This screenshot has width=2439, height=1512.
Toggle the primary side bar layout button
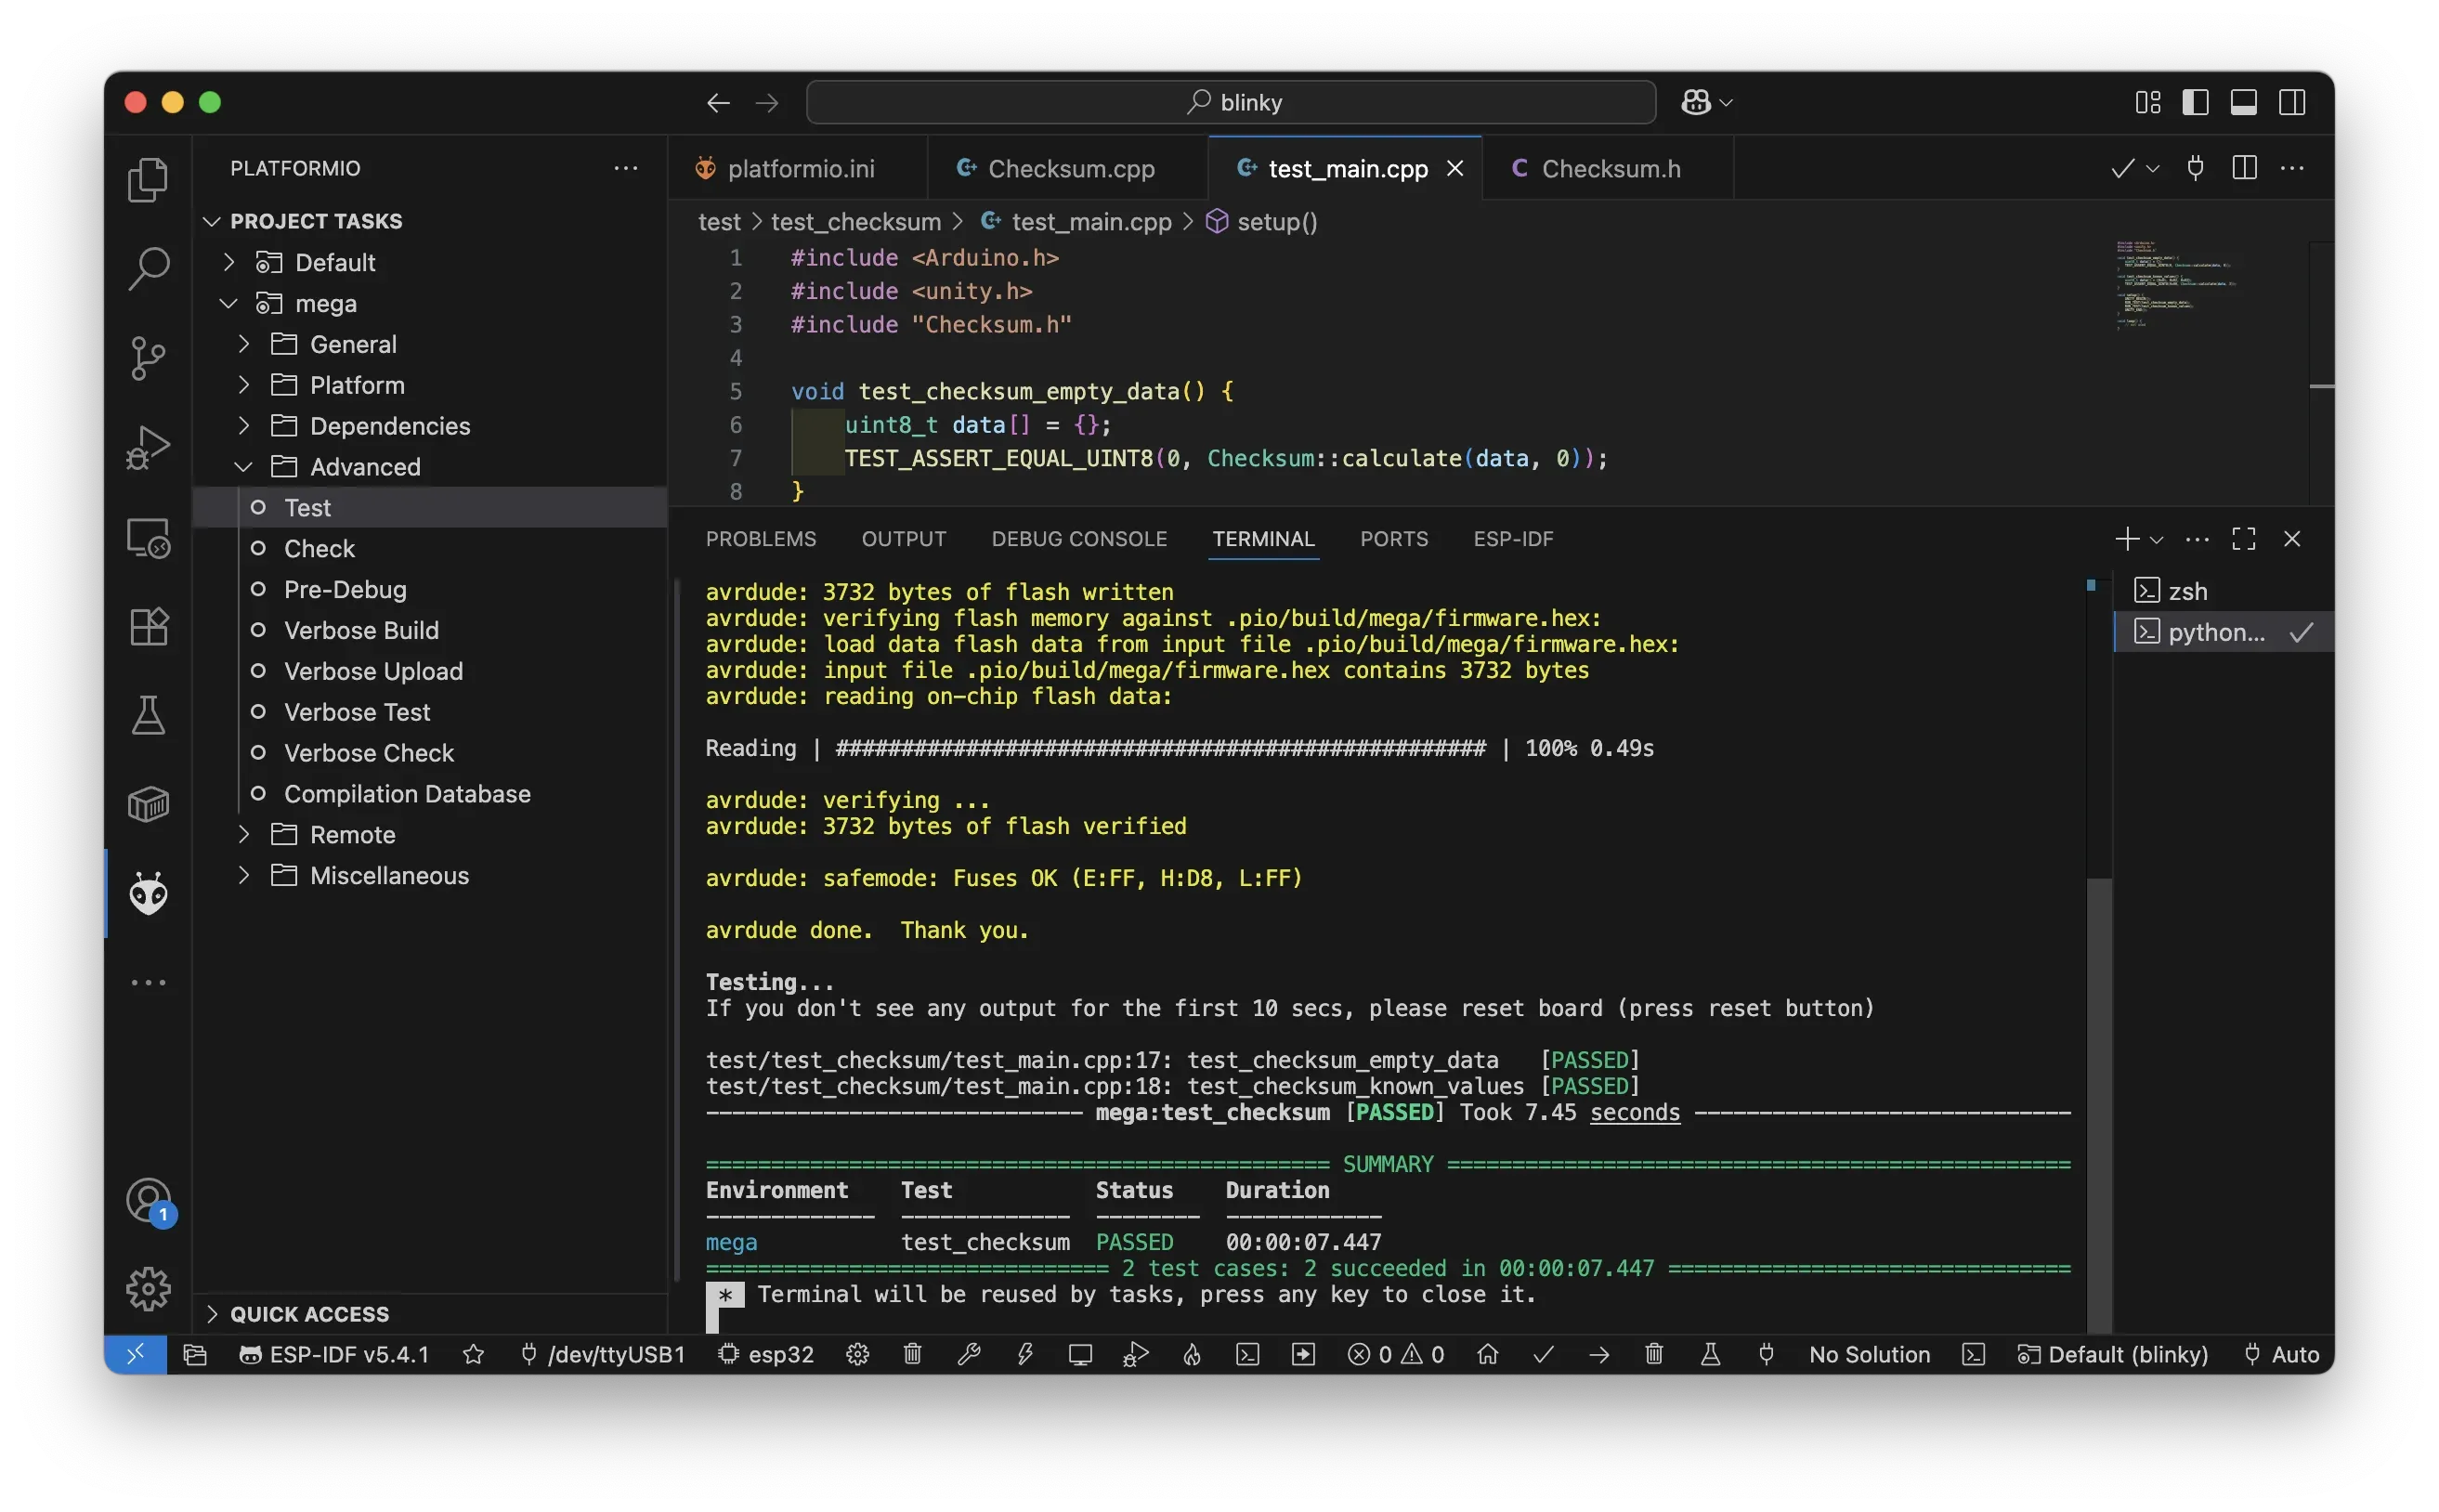[2195, 102]
